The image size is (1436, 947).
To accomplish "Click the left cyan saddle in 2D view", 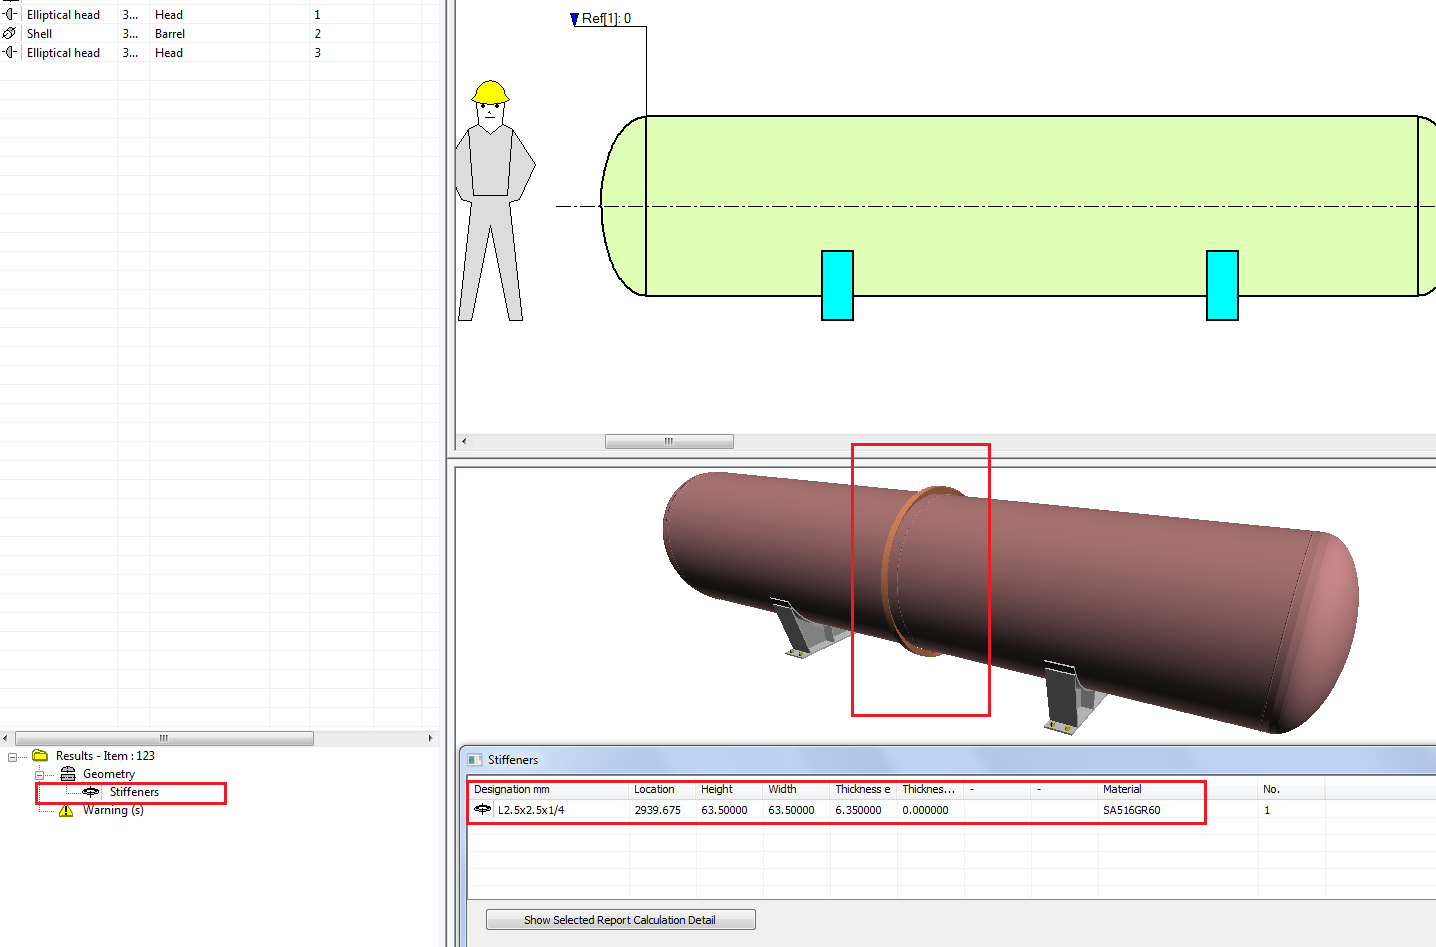I will 837,285.
